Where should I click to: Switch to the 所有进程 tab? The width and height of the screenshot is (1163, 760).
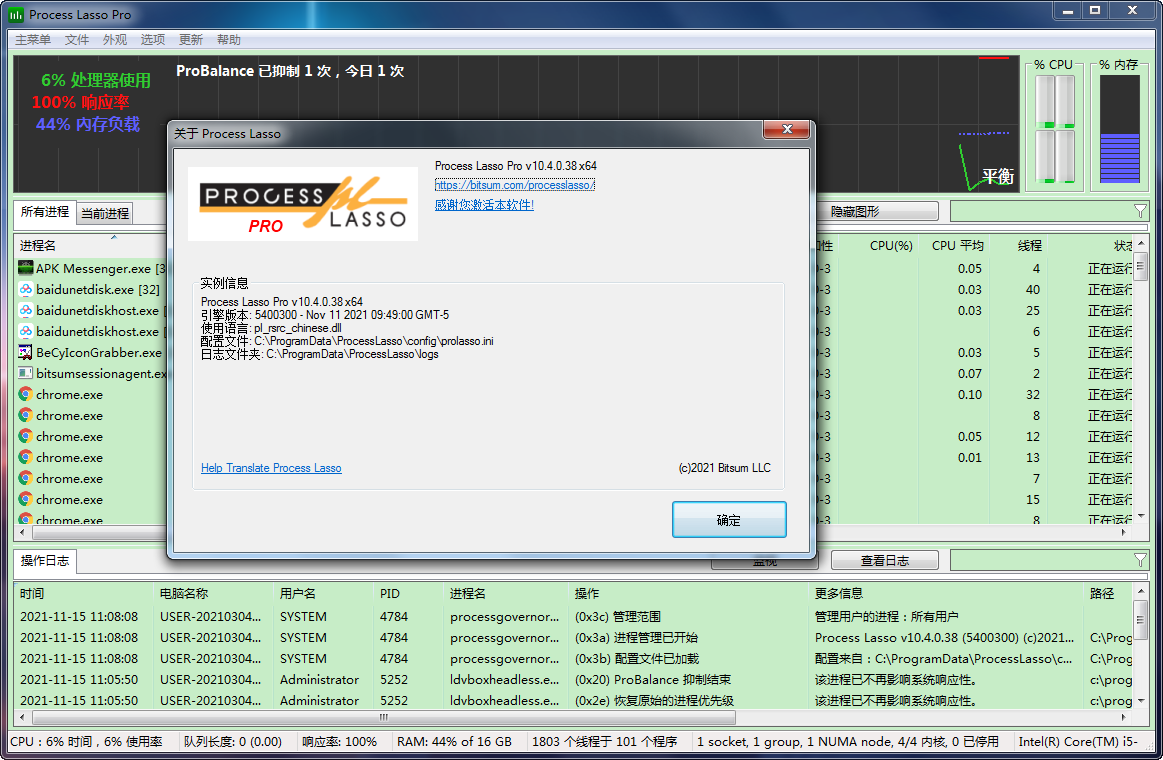point(45,211)
